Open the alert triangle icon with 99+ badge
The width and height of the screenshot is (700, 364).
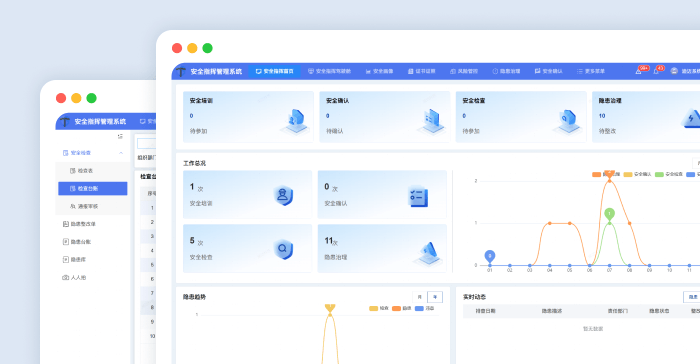pos(638,71)
